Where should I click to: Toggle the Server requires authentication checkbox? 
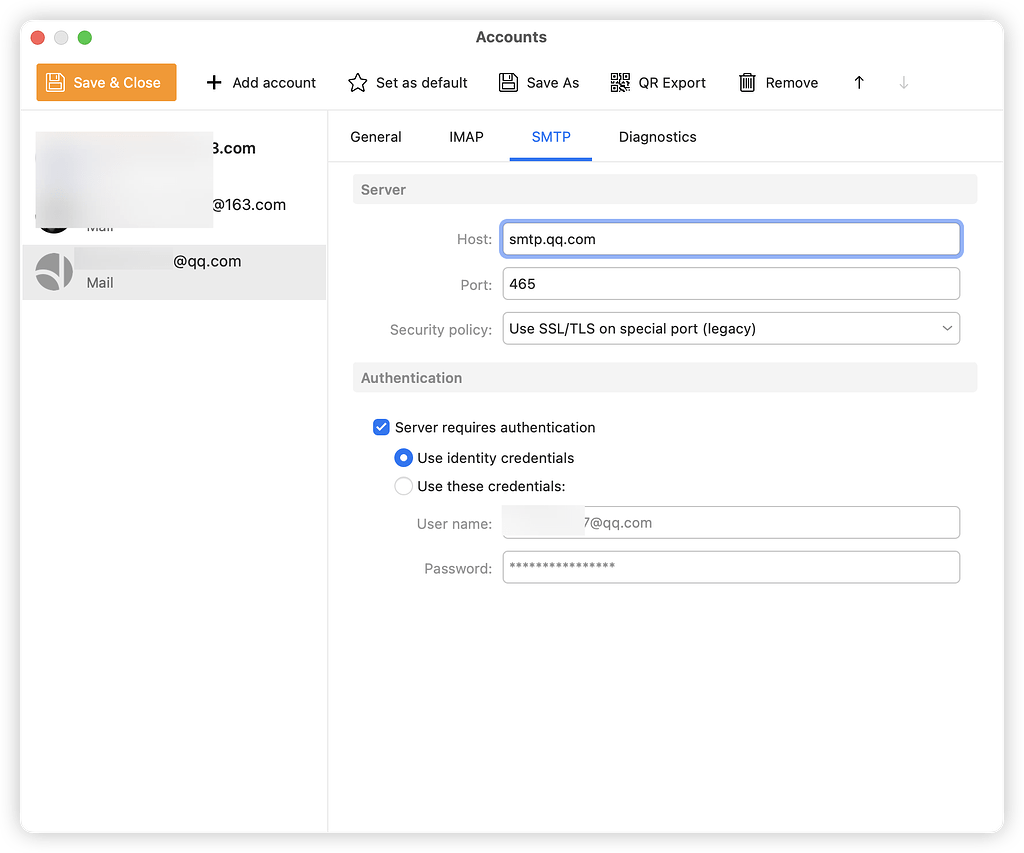tap(381, 427)
